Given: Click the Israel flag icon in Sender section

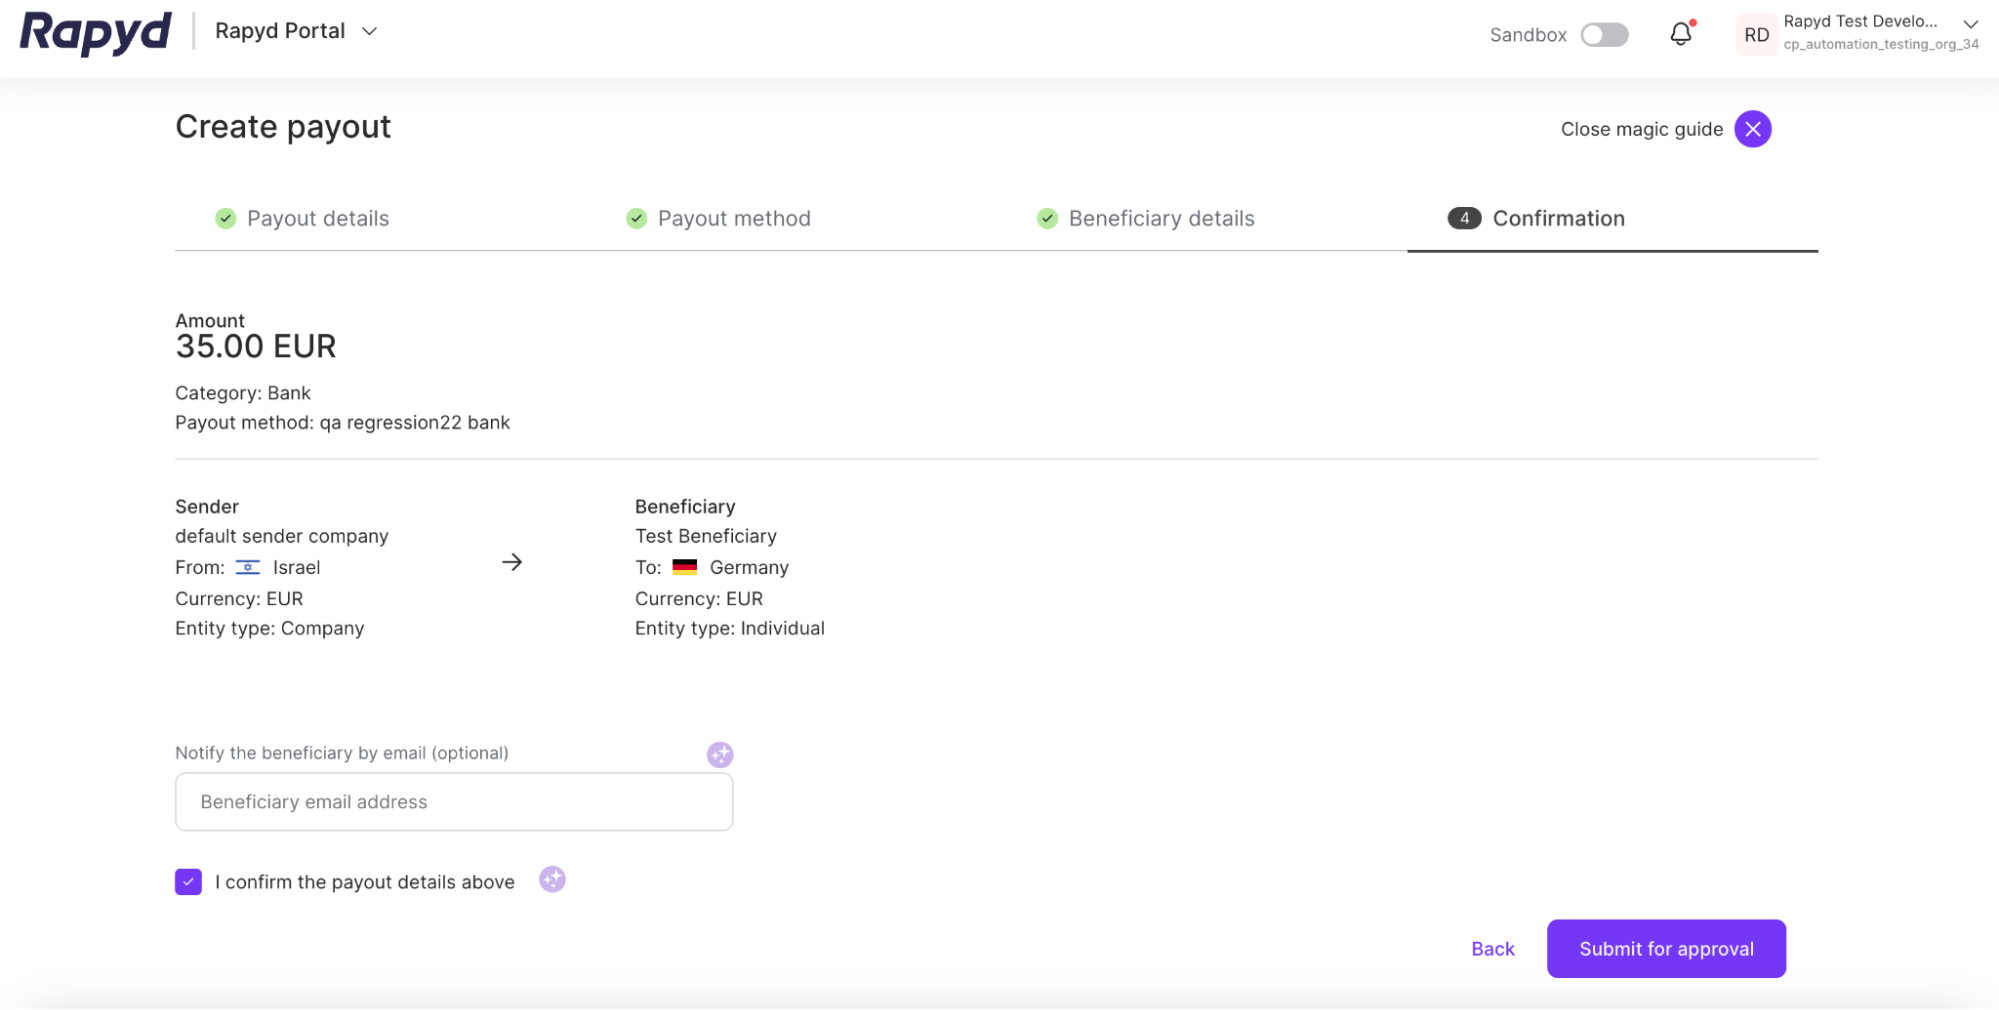Looking at the screenshot, I should (x=247, y=567).
